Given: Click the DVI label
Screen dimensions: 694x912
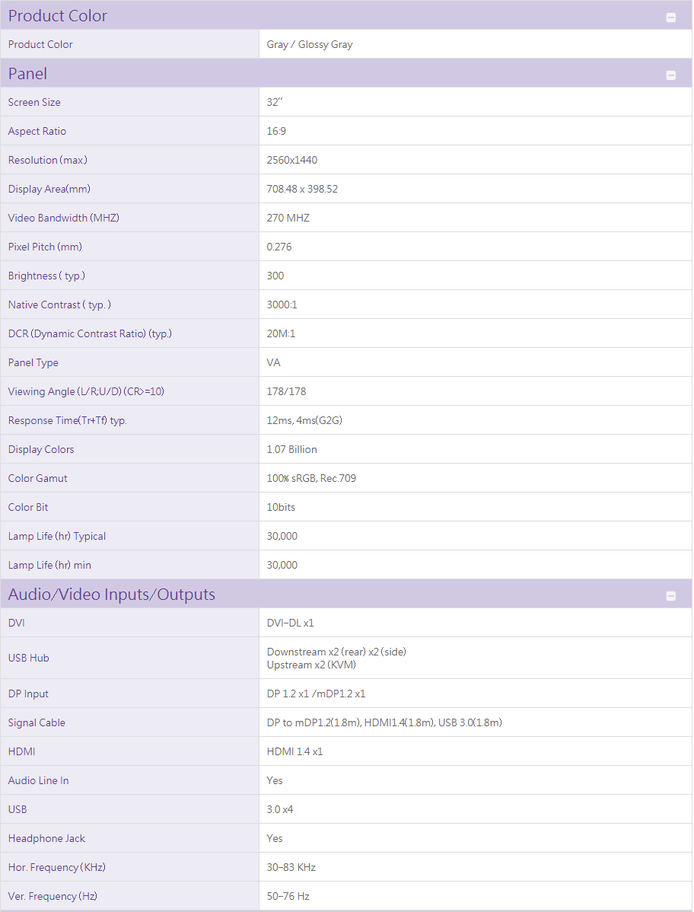Looking at the screenshot, I should pyautogui.click(x=16, y=623).
